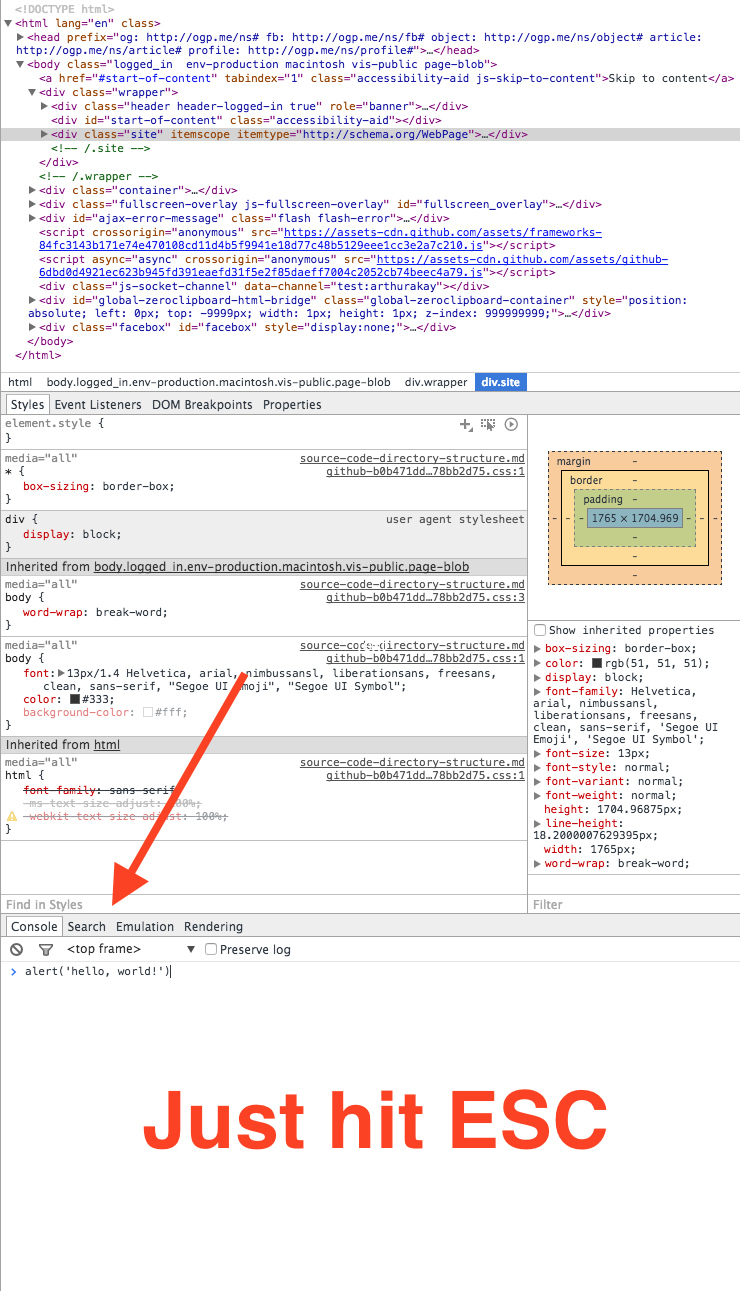The image size is (740, 1291).
Task: Click the console input line with alert code
Action: [x=370, y=971]
